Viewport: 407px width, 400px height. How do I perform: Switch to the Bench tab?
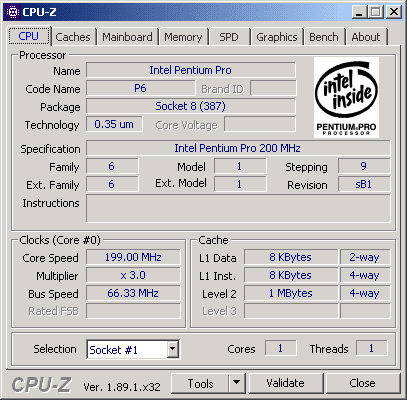click(324, 37)
